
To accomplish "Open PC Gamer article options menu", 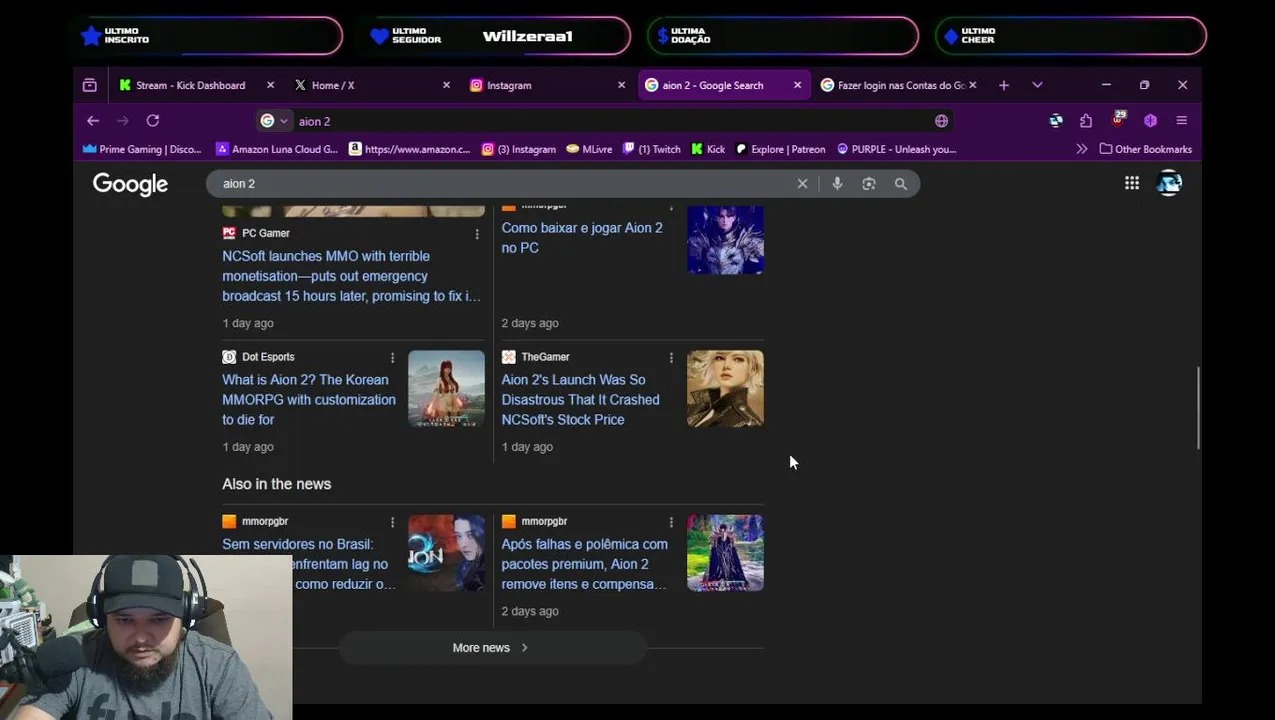I will coord(477,234).
